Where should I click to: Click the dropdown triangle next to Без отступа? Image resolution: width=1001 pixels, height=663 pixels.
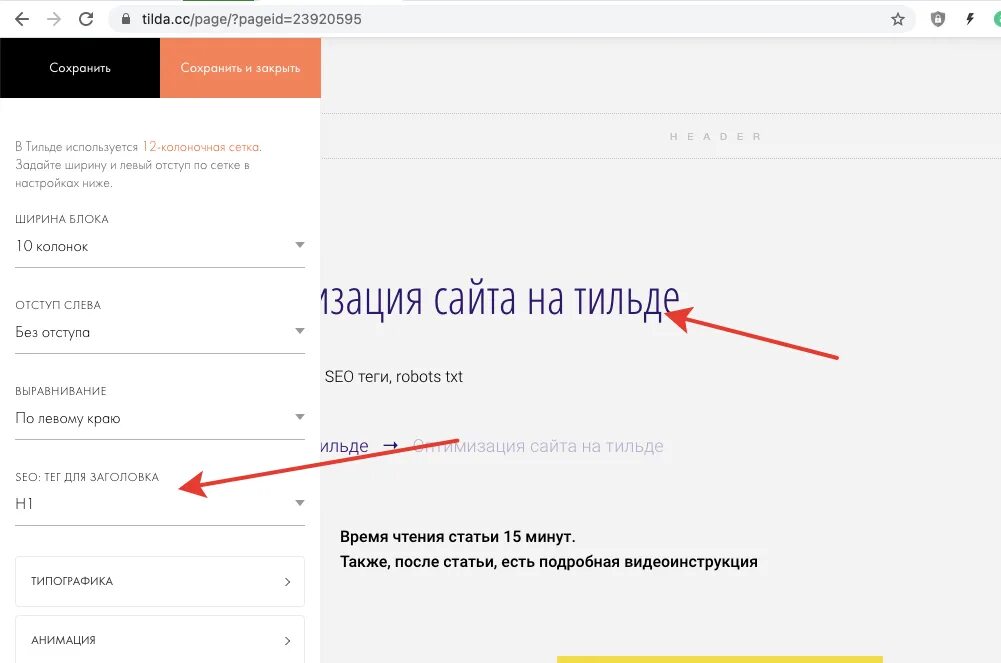tap(299, 331)
